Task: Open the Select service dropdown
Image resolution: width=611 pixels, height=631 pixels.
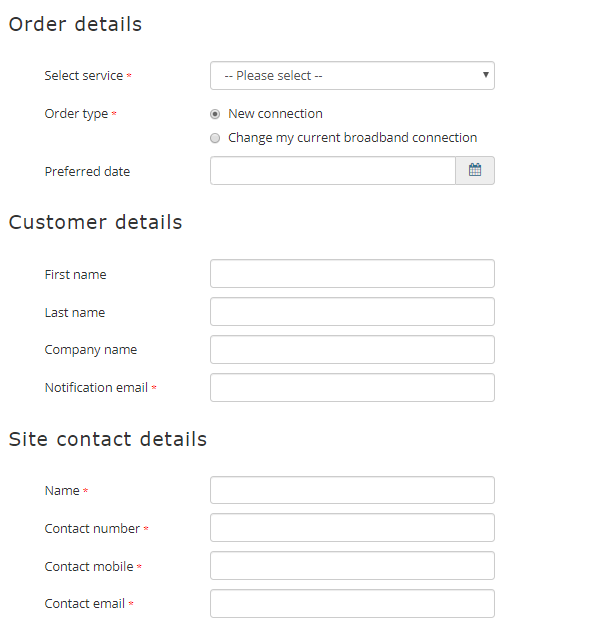Action: [x=352, y=76]
